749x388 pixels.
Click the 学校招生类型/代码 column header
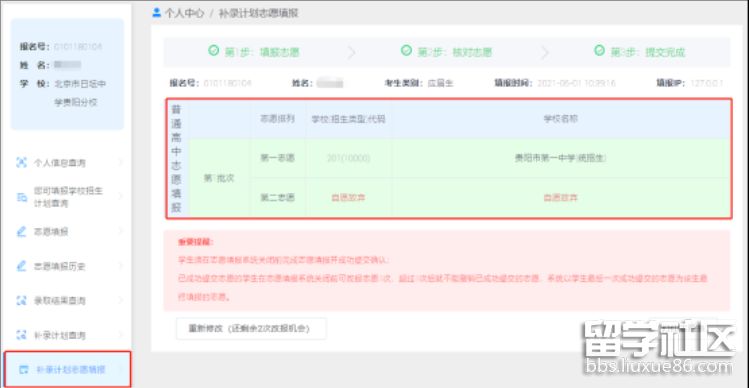pos(348,119)
